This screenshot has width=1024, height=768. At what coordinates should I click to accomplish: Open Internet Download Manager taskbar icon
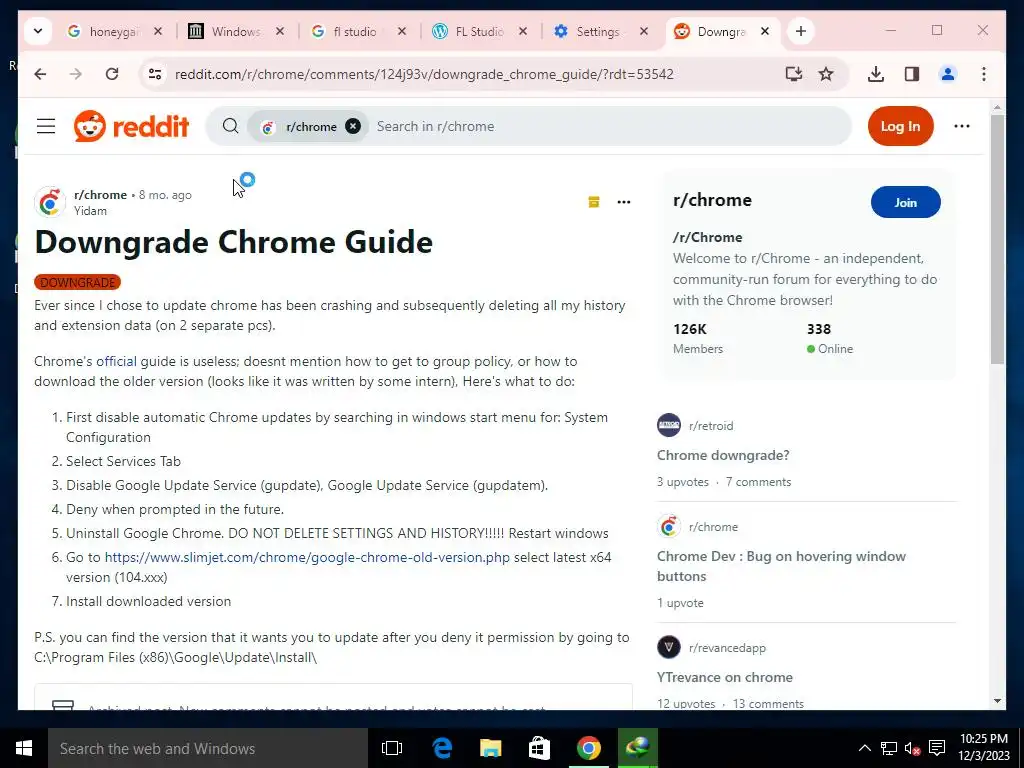tap(637, 748)
